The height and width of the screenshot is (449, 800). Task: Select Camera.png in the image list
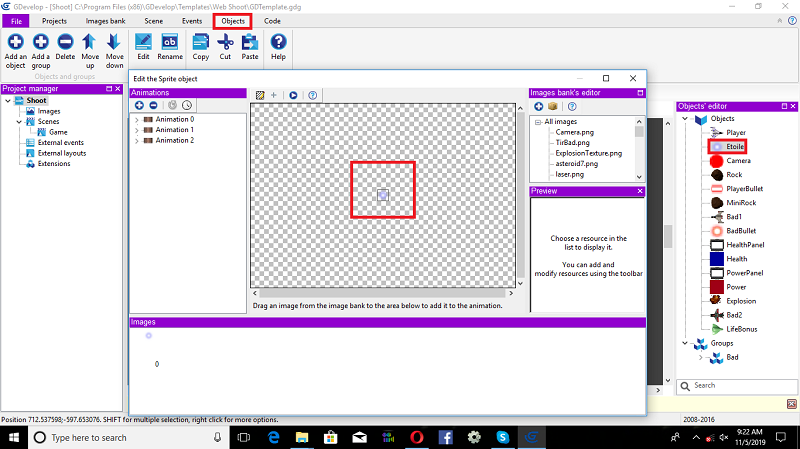[x=574, y=132]
